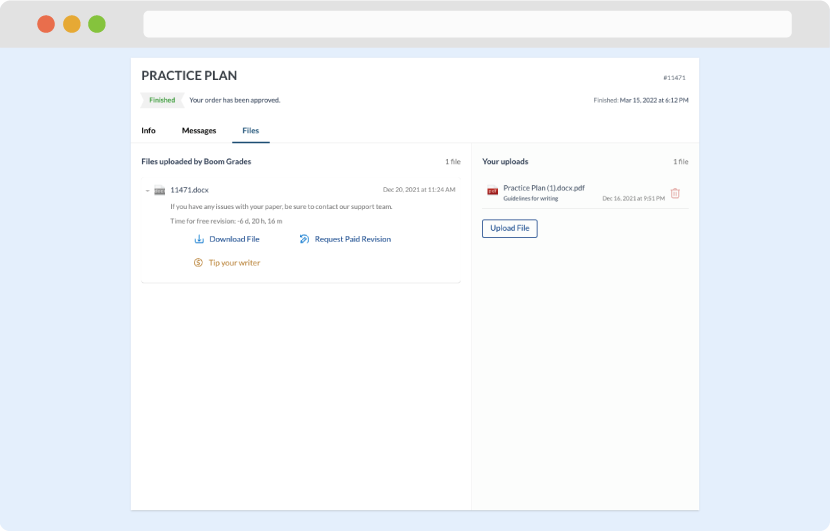This screenshot has height=531, width=830.
Task: Click the dollar coin tip icon
Action: [199, 263]
